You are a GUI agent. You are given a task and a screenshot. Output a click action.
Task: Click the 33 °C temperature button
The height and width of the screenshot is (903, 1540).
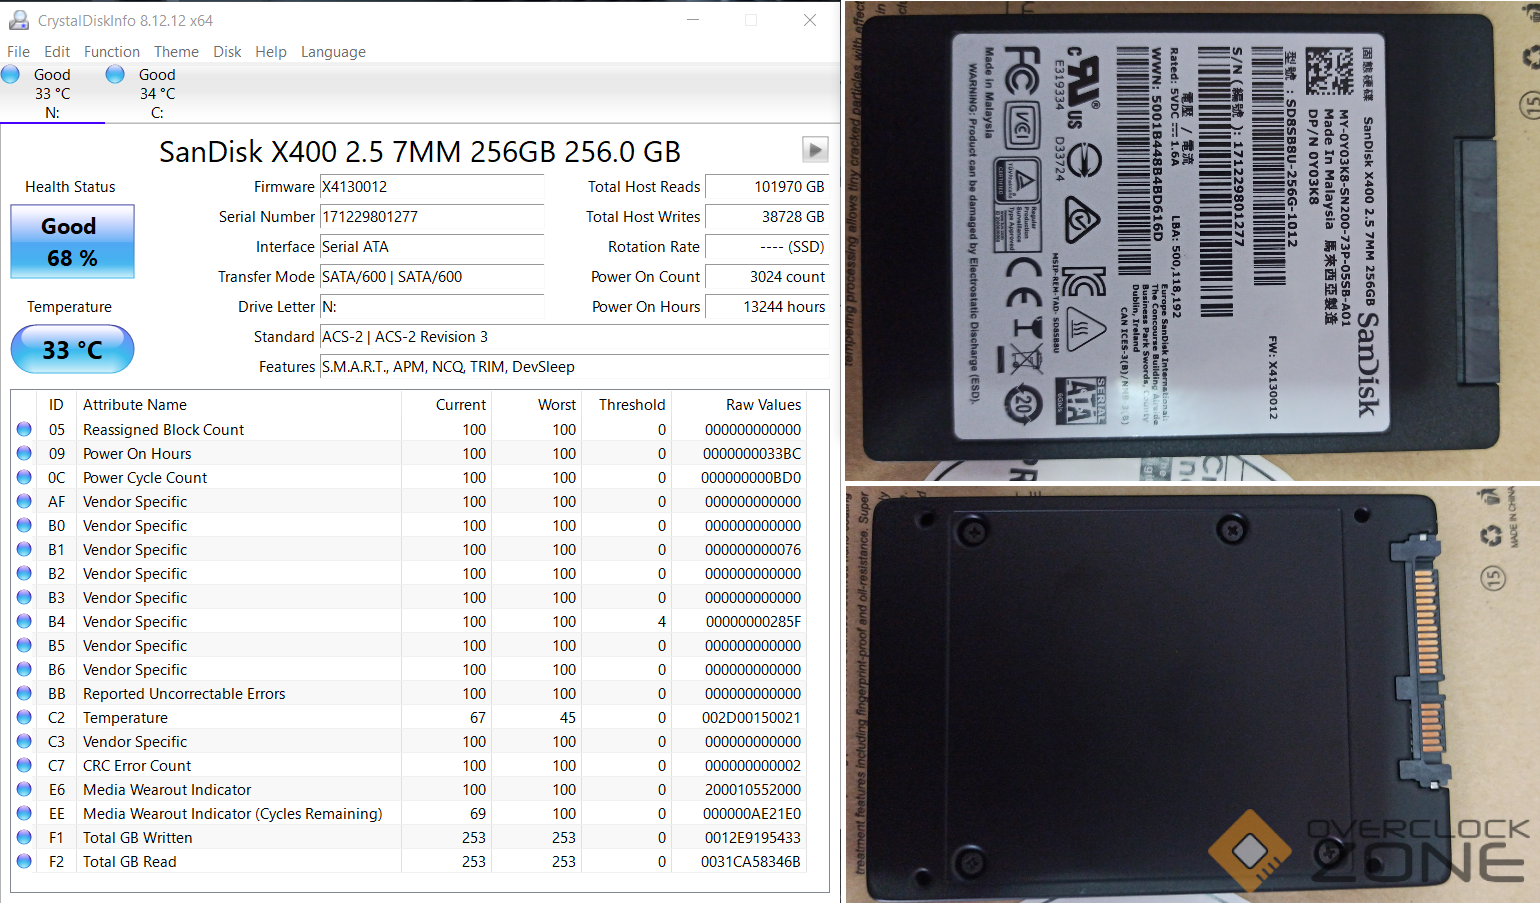pos(72,349)
